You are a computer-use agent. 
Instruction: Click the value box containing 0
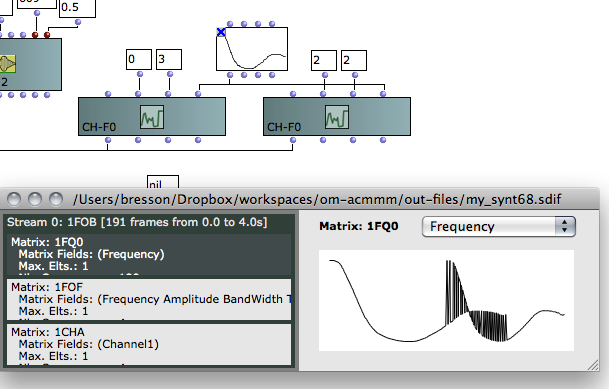point(139,59)
